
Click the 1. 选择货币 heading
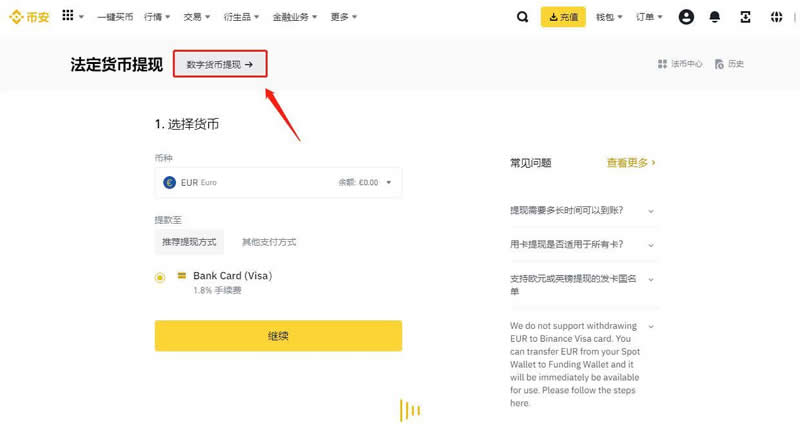click(187, 124)
